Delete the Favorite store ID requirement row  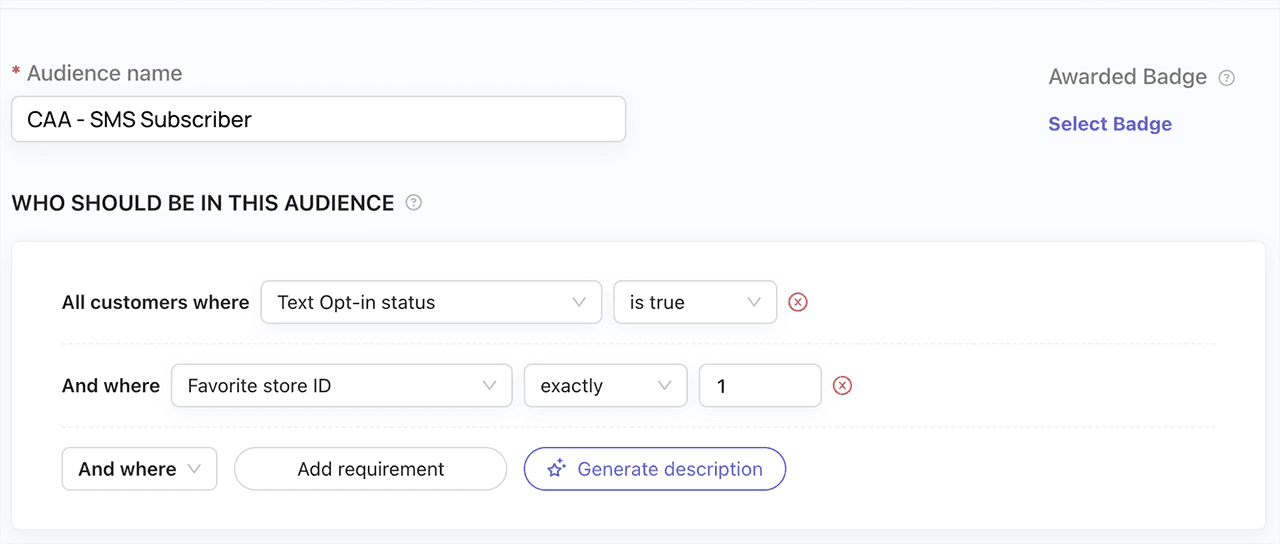[x=842, y=386]
